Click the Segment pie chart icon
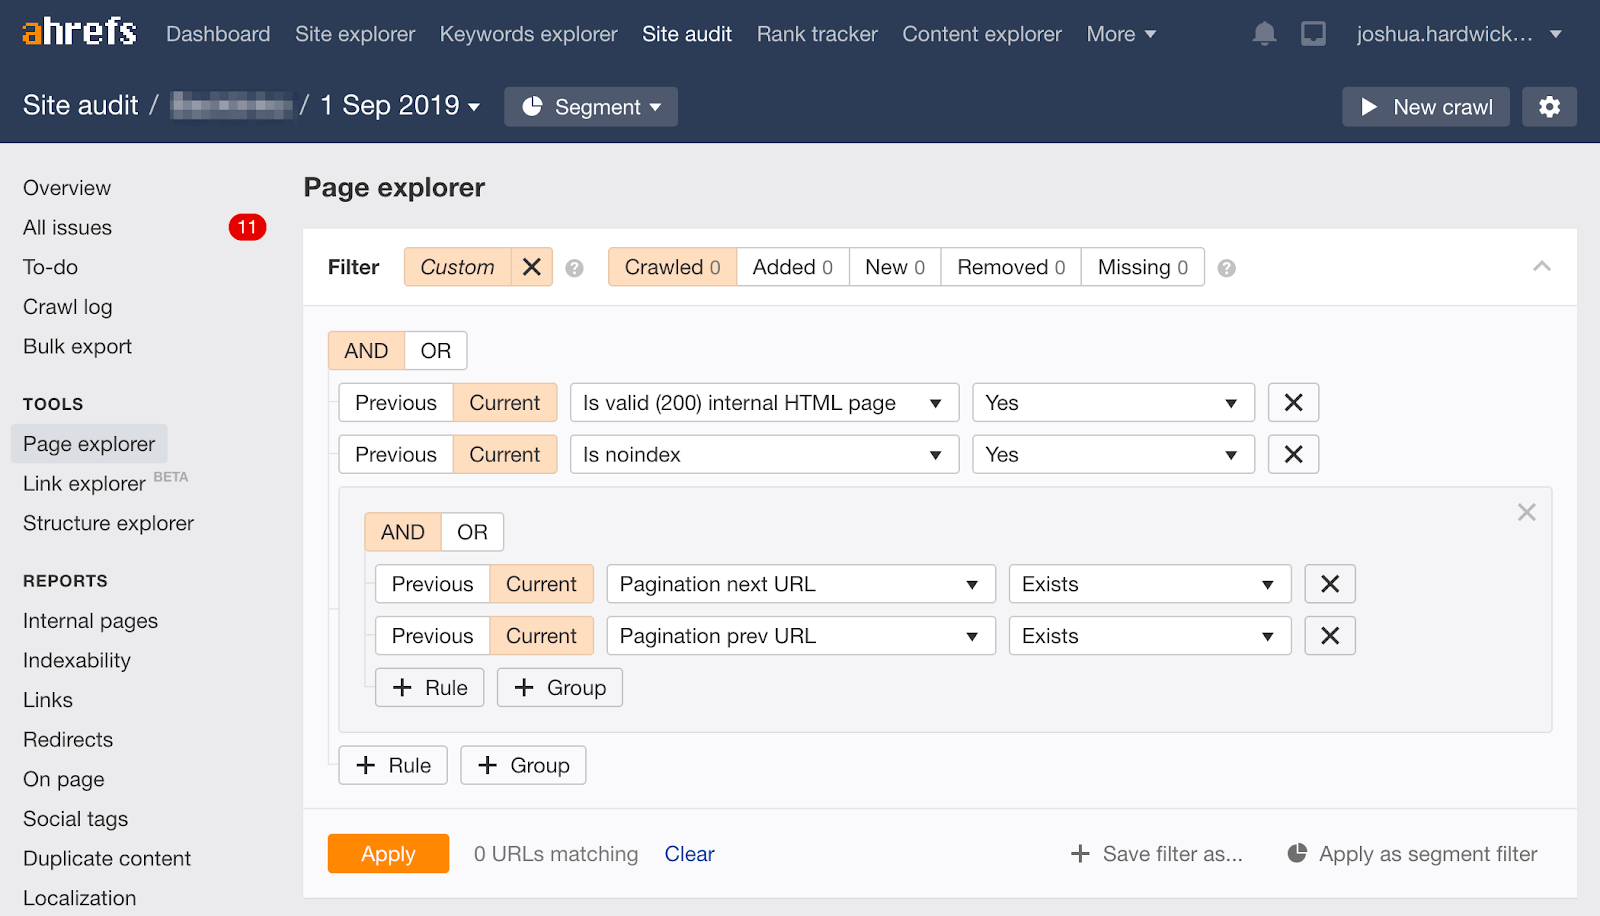The height and width of the screenshot is (916, 1600). pyautogui.click(x=534, y=106)
